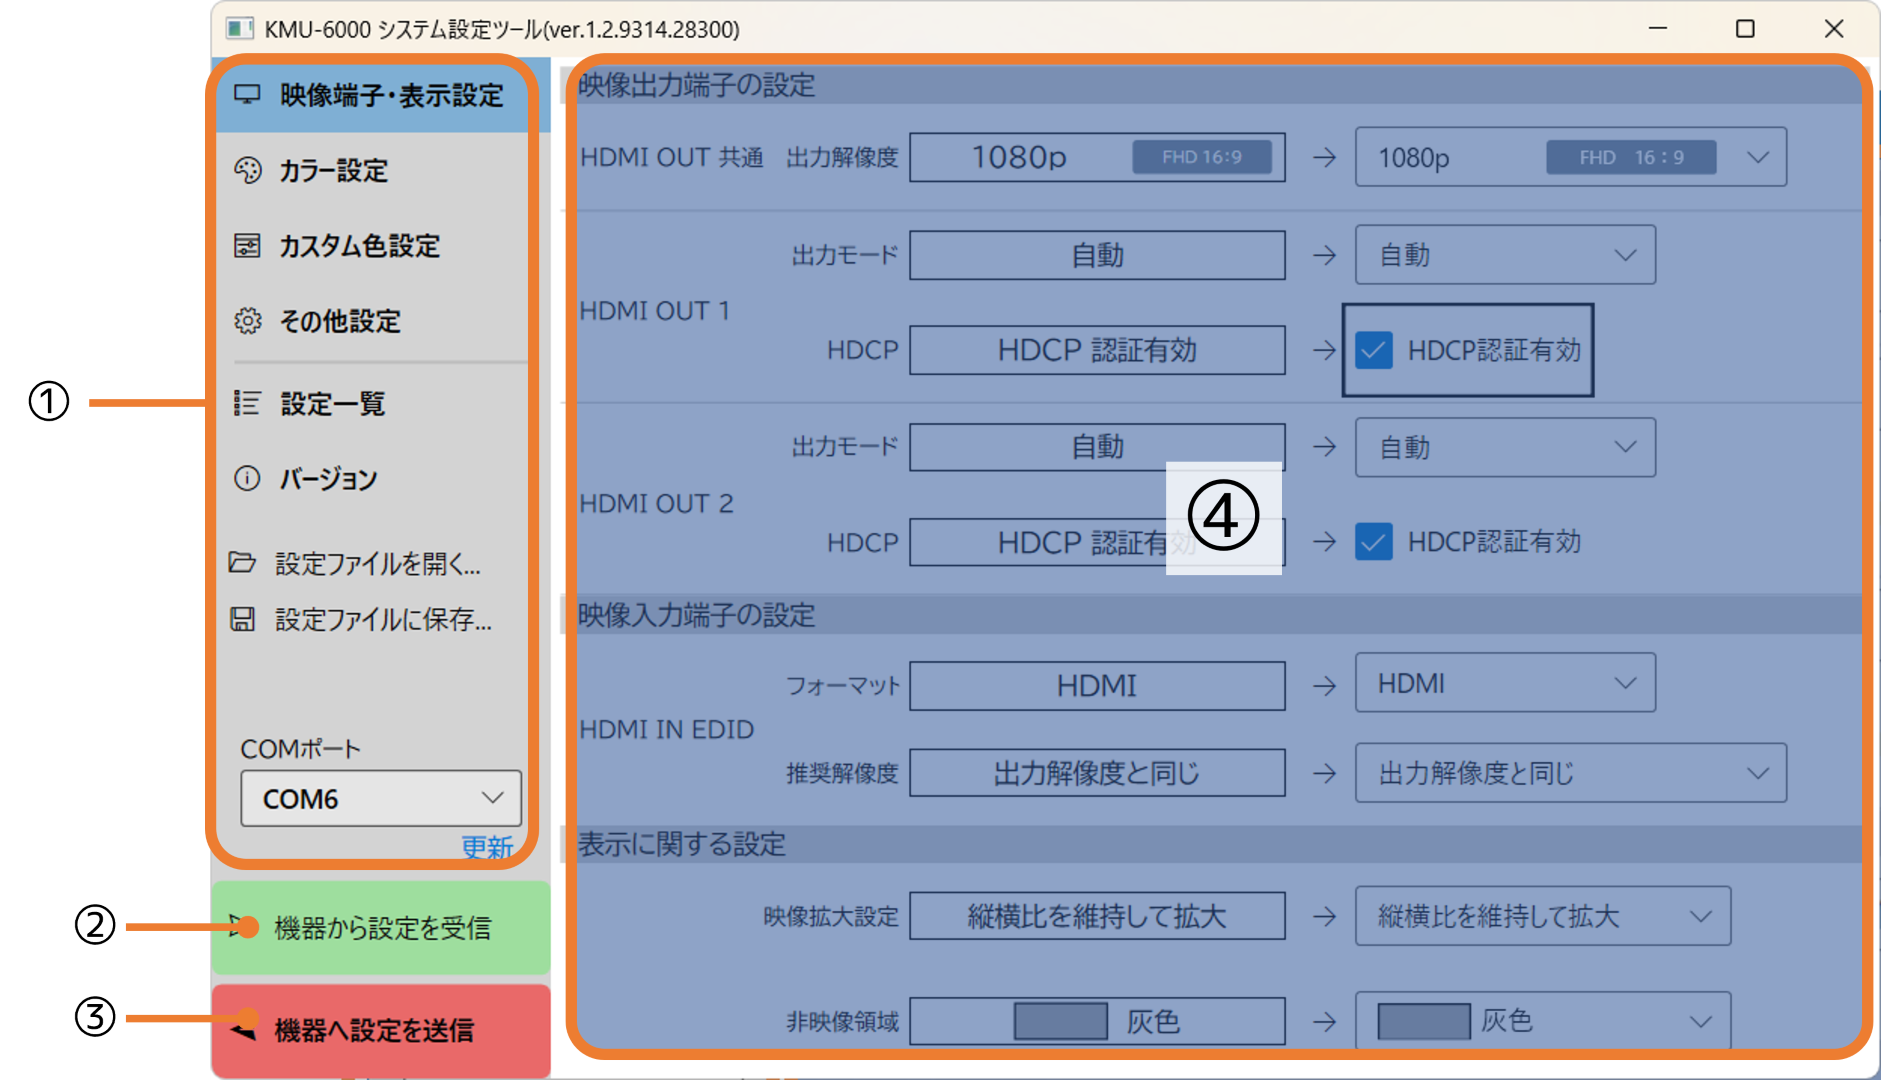The width and height of the screenshot is (1881, 1080).
Task: Toggle the HDMI OUT 1 HDCP認証有効 checkbox
Action: 1374,350
